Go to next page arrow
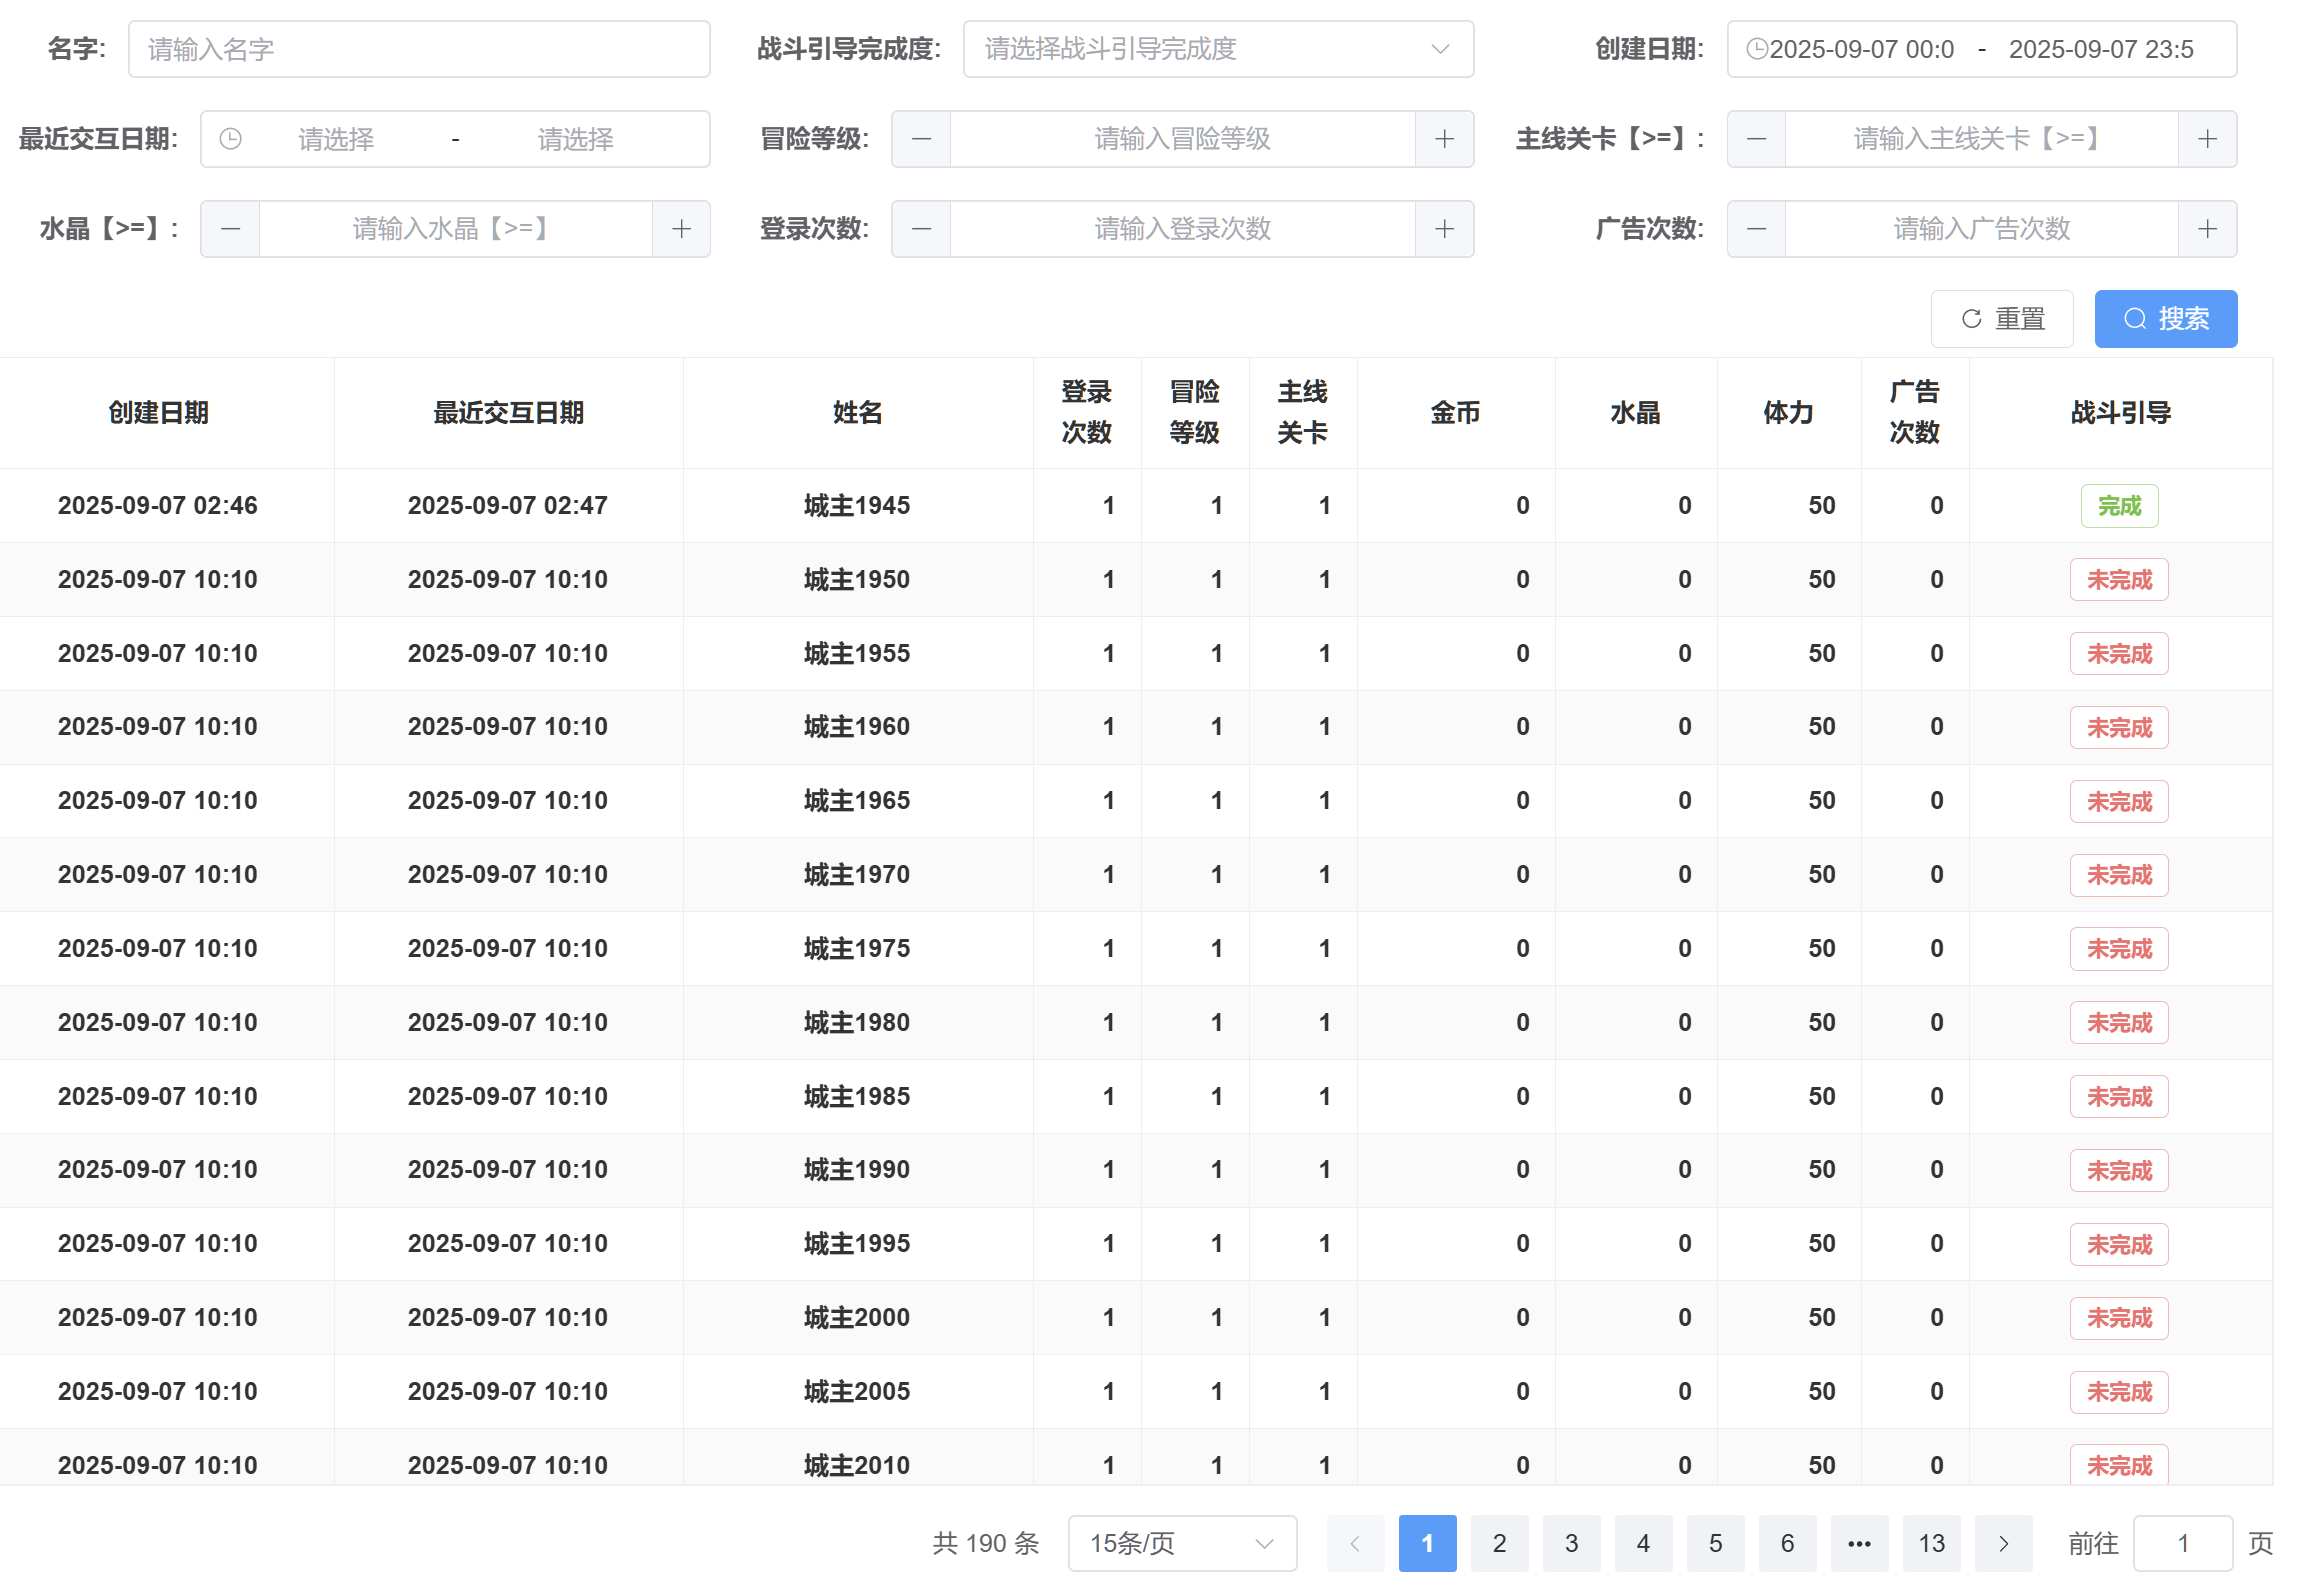 (2003, 1543)
